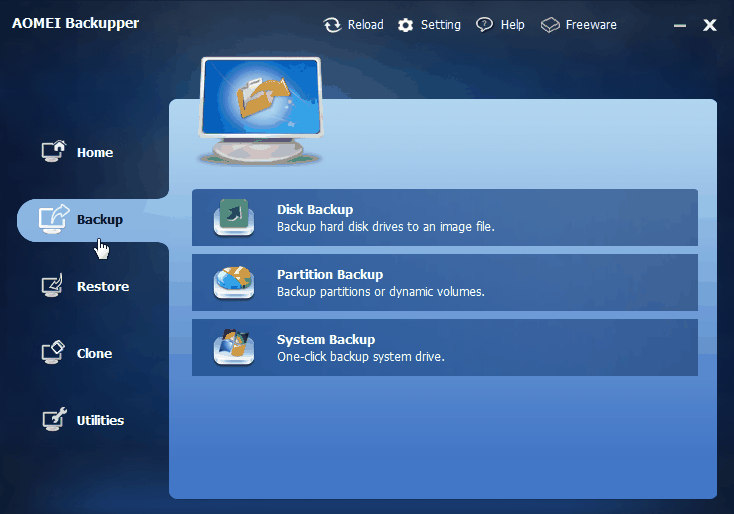The height and width of the screenshot is (514, 734).
Task: Click the Backup monitor-arrow icon in sidebar
Action: pyautogui.click(x=53, y=219)
